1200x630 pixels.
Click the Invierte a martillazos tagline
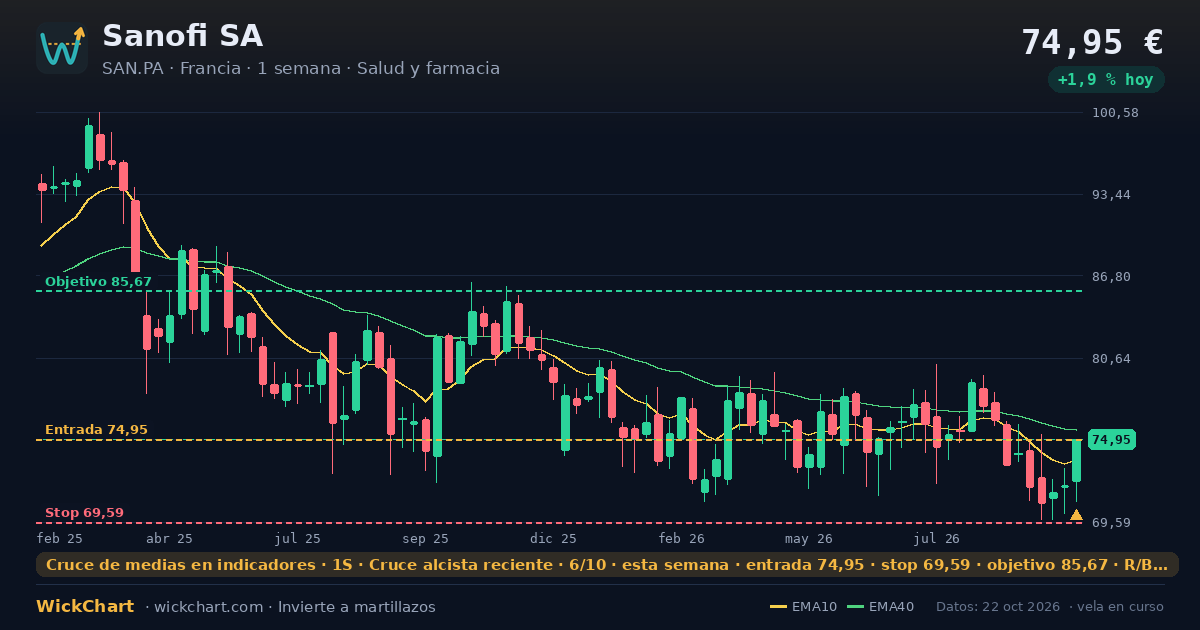[357, 607]
